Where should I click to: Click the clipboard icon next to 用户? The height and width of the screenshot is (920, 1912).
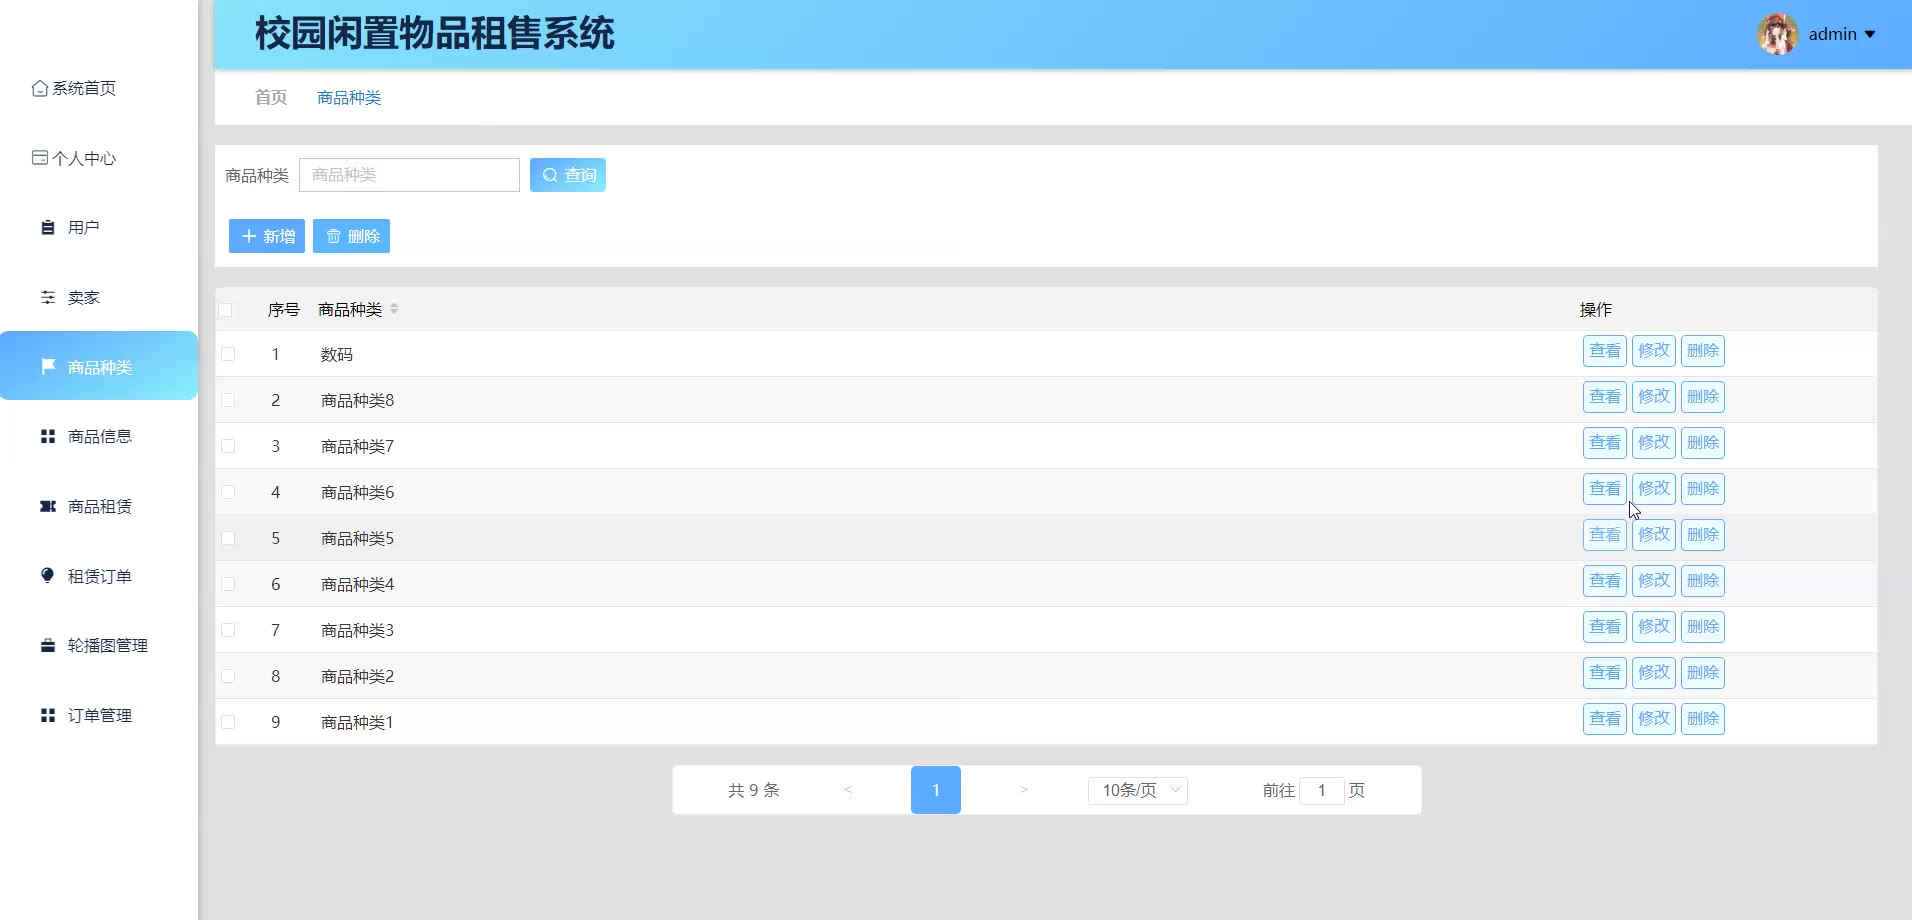[x=47, y=228]
